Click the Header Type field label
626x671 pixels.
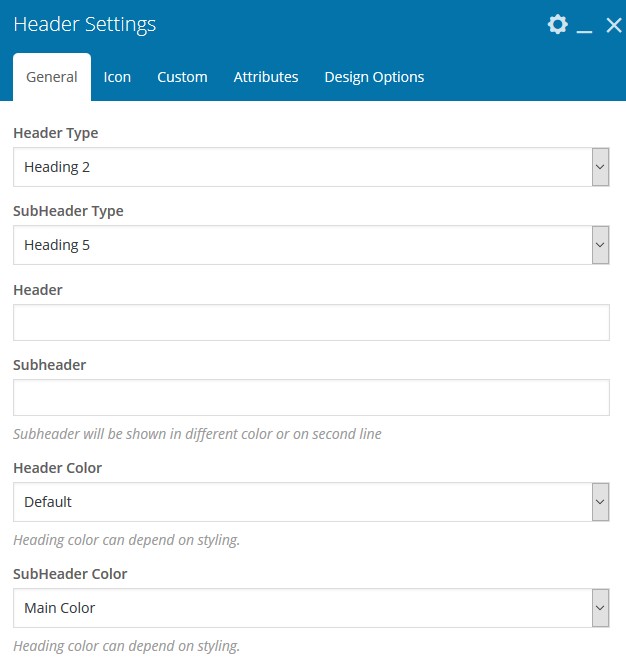(56, 133)
